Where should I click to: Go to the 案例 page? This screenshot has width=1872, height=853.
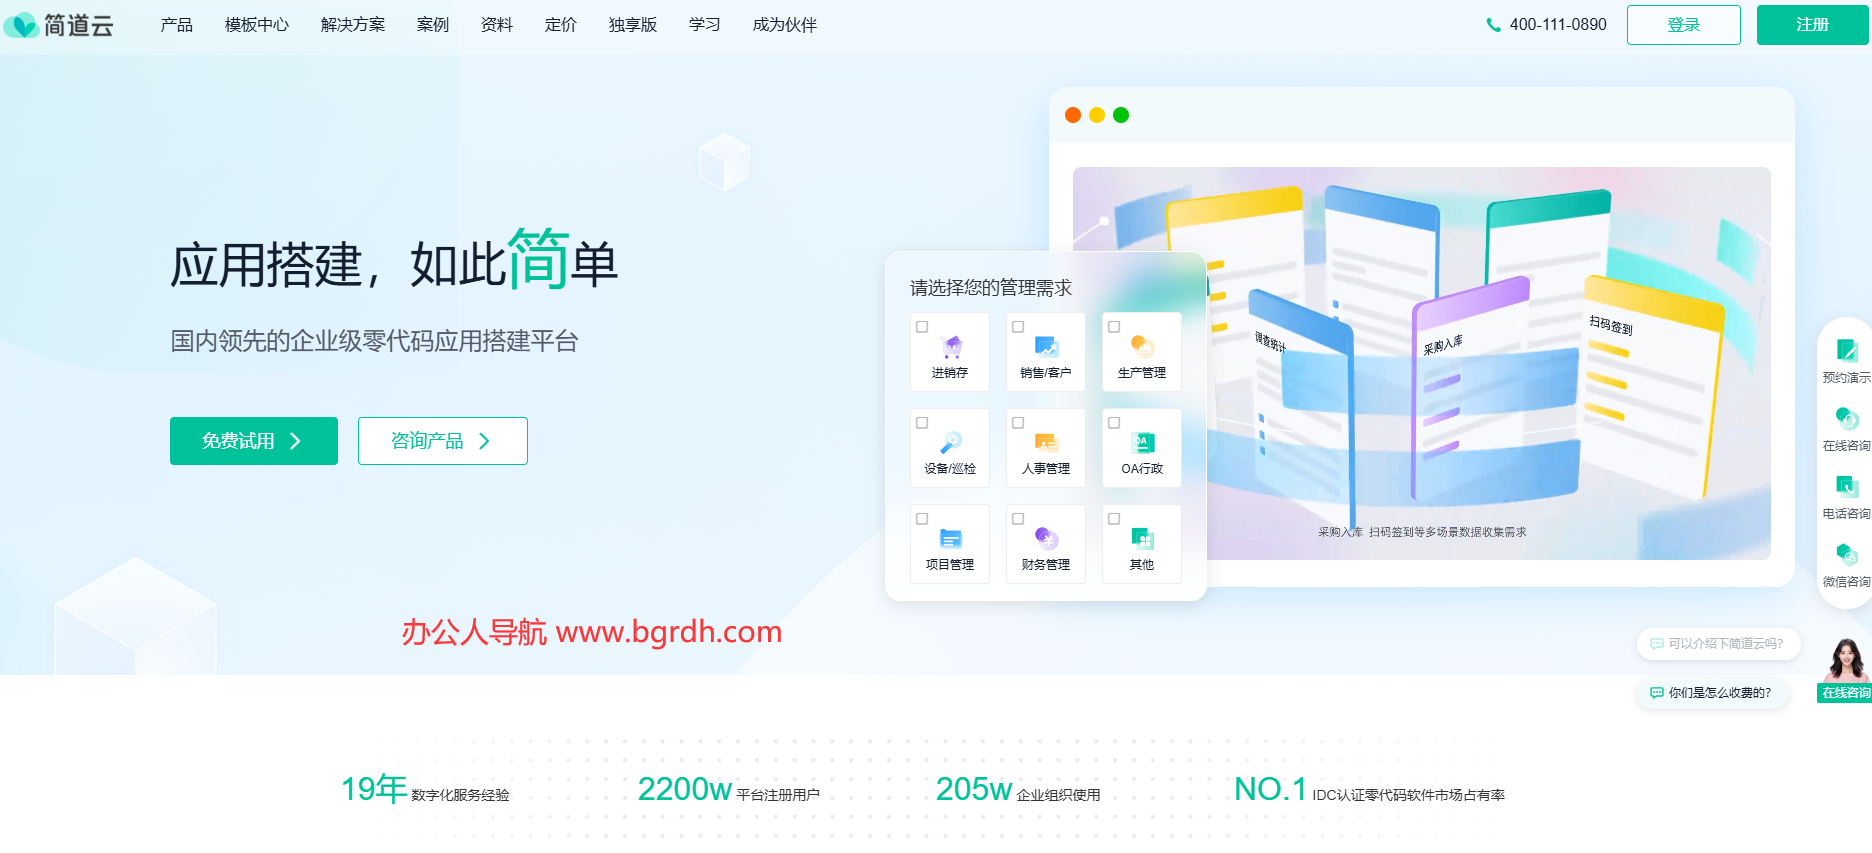coord(432,25)
